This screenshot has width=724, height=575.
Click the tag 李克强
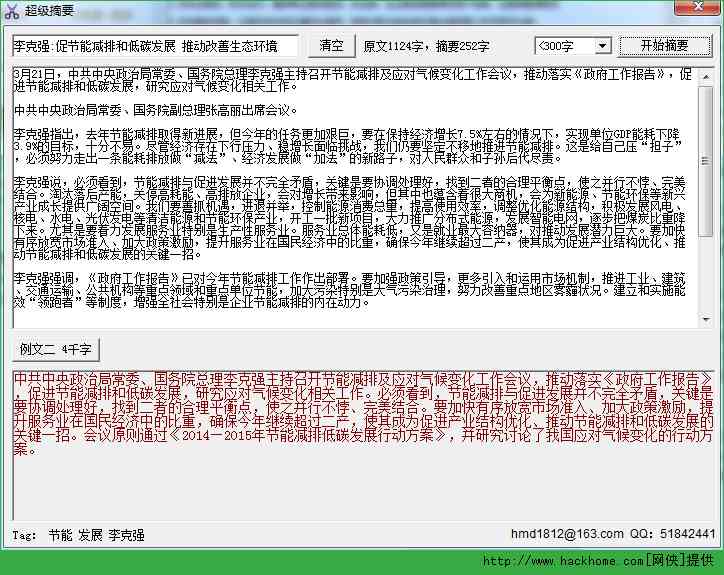127,535
